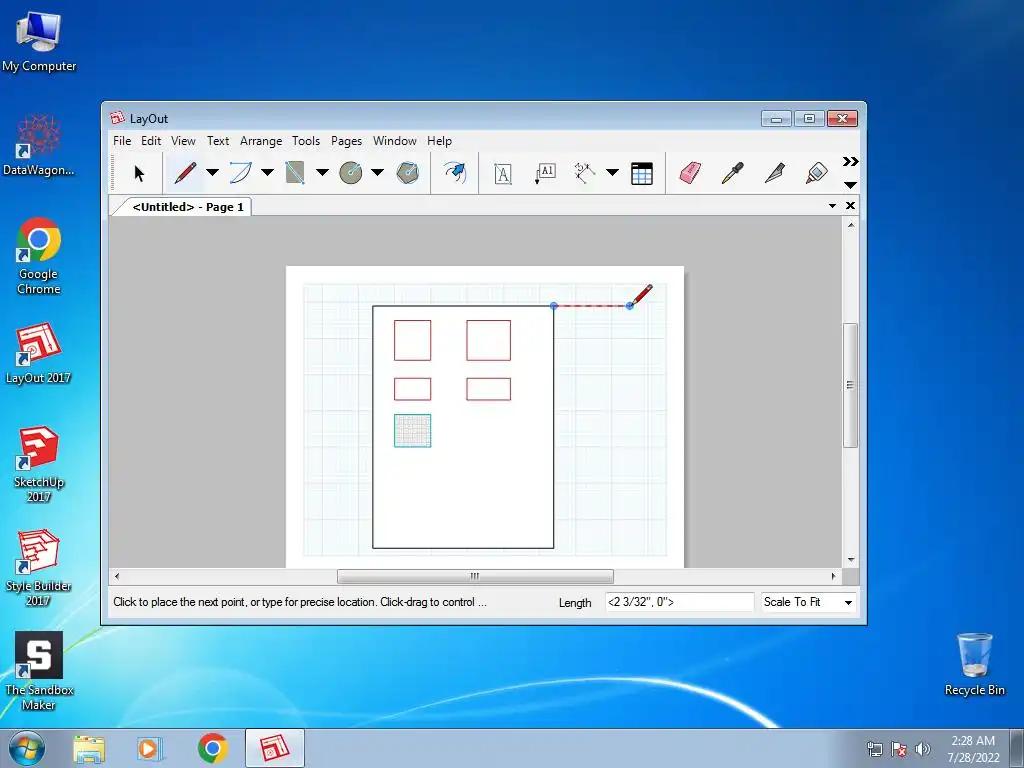Open Chrome from the taskbar

click(213, 748)
